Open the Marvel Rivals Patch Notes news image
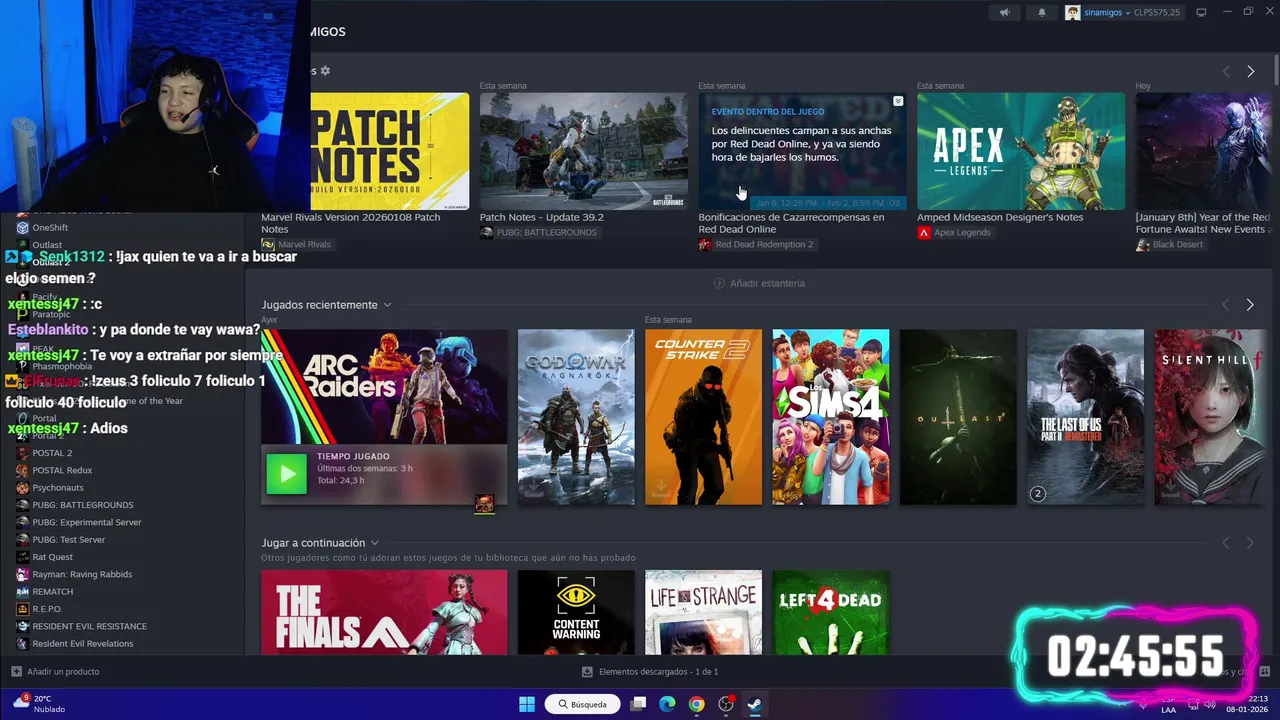 coord(388,151)
